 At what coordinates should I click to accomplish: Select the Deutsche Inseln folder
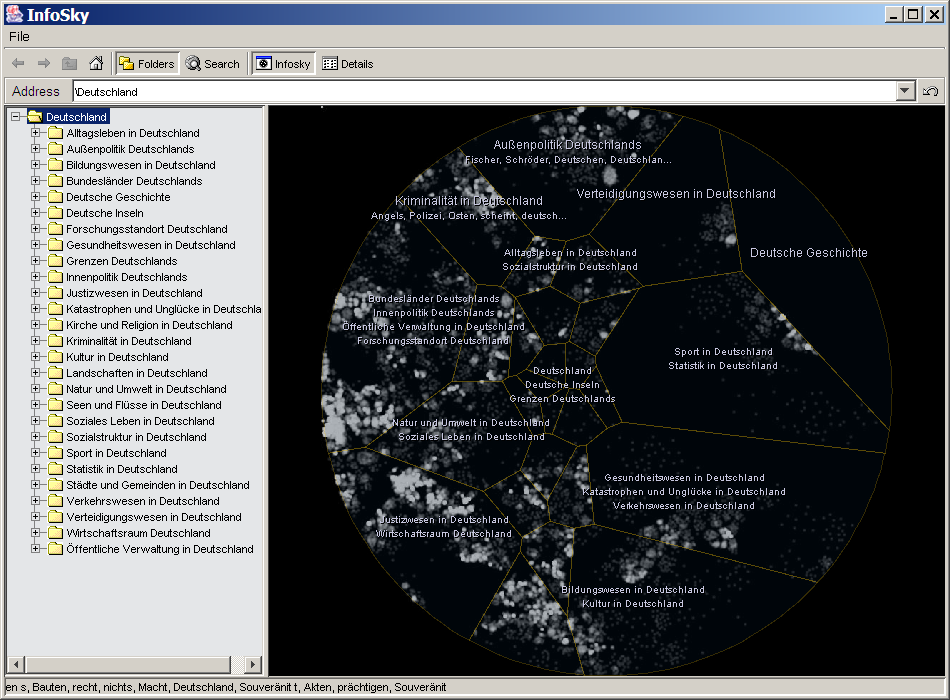pyautogui.click(x=107, y=213)
